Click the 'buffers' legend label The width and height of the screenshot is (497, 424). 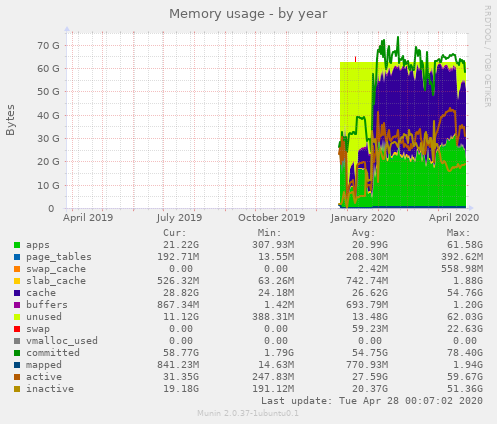pos(47,305)
